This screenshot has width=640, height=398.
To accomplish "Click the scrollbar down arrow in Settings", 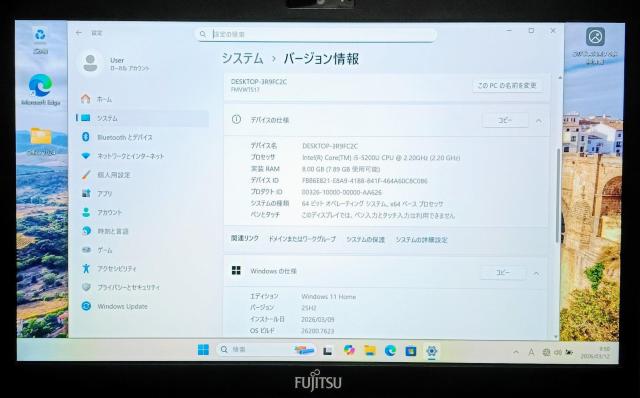I will pos(556,336).
